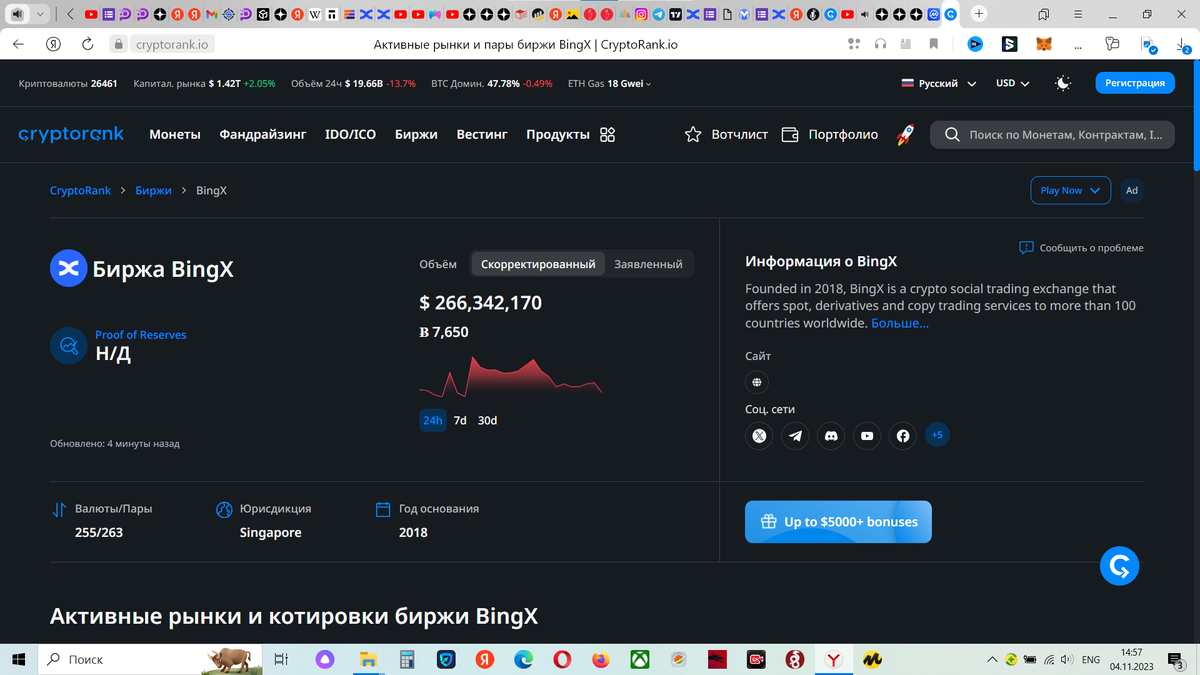Click Up to $5000+ bonuses button
The height and width of the screenshot is (675, 1200).
pos(838,522)
